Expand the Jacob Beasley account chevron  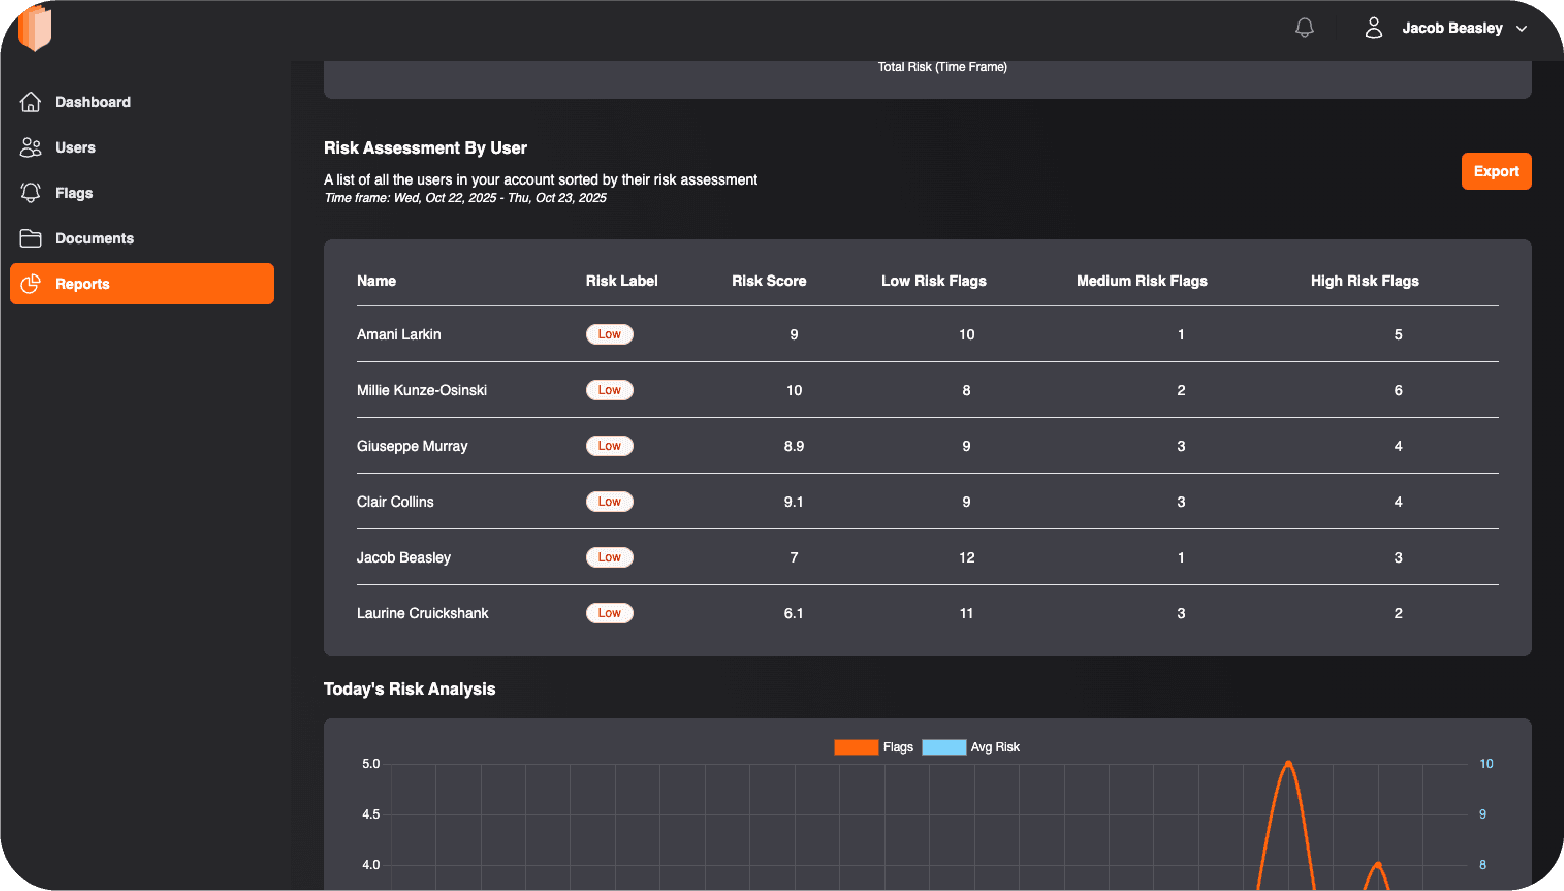point(1521,29)
